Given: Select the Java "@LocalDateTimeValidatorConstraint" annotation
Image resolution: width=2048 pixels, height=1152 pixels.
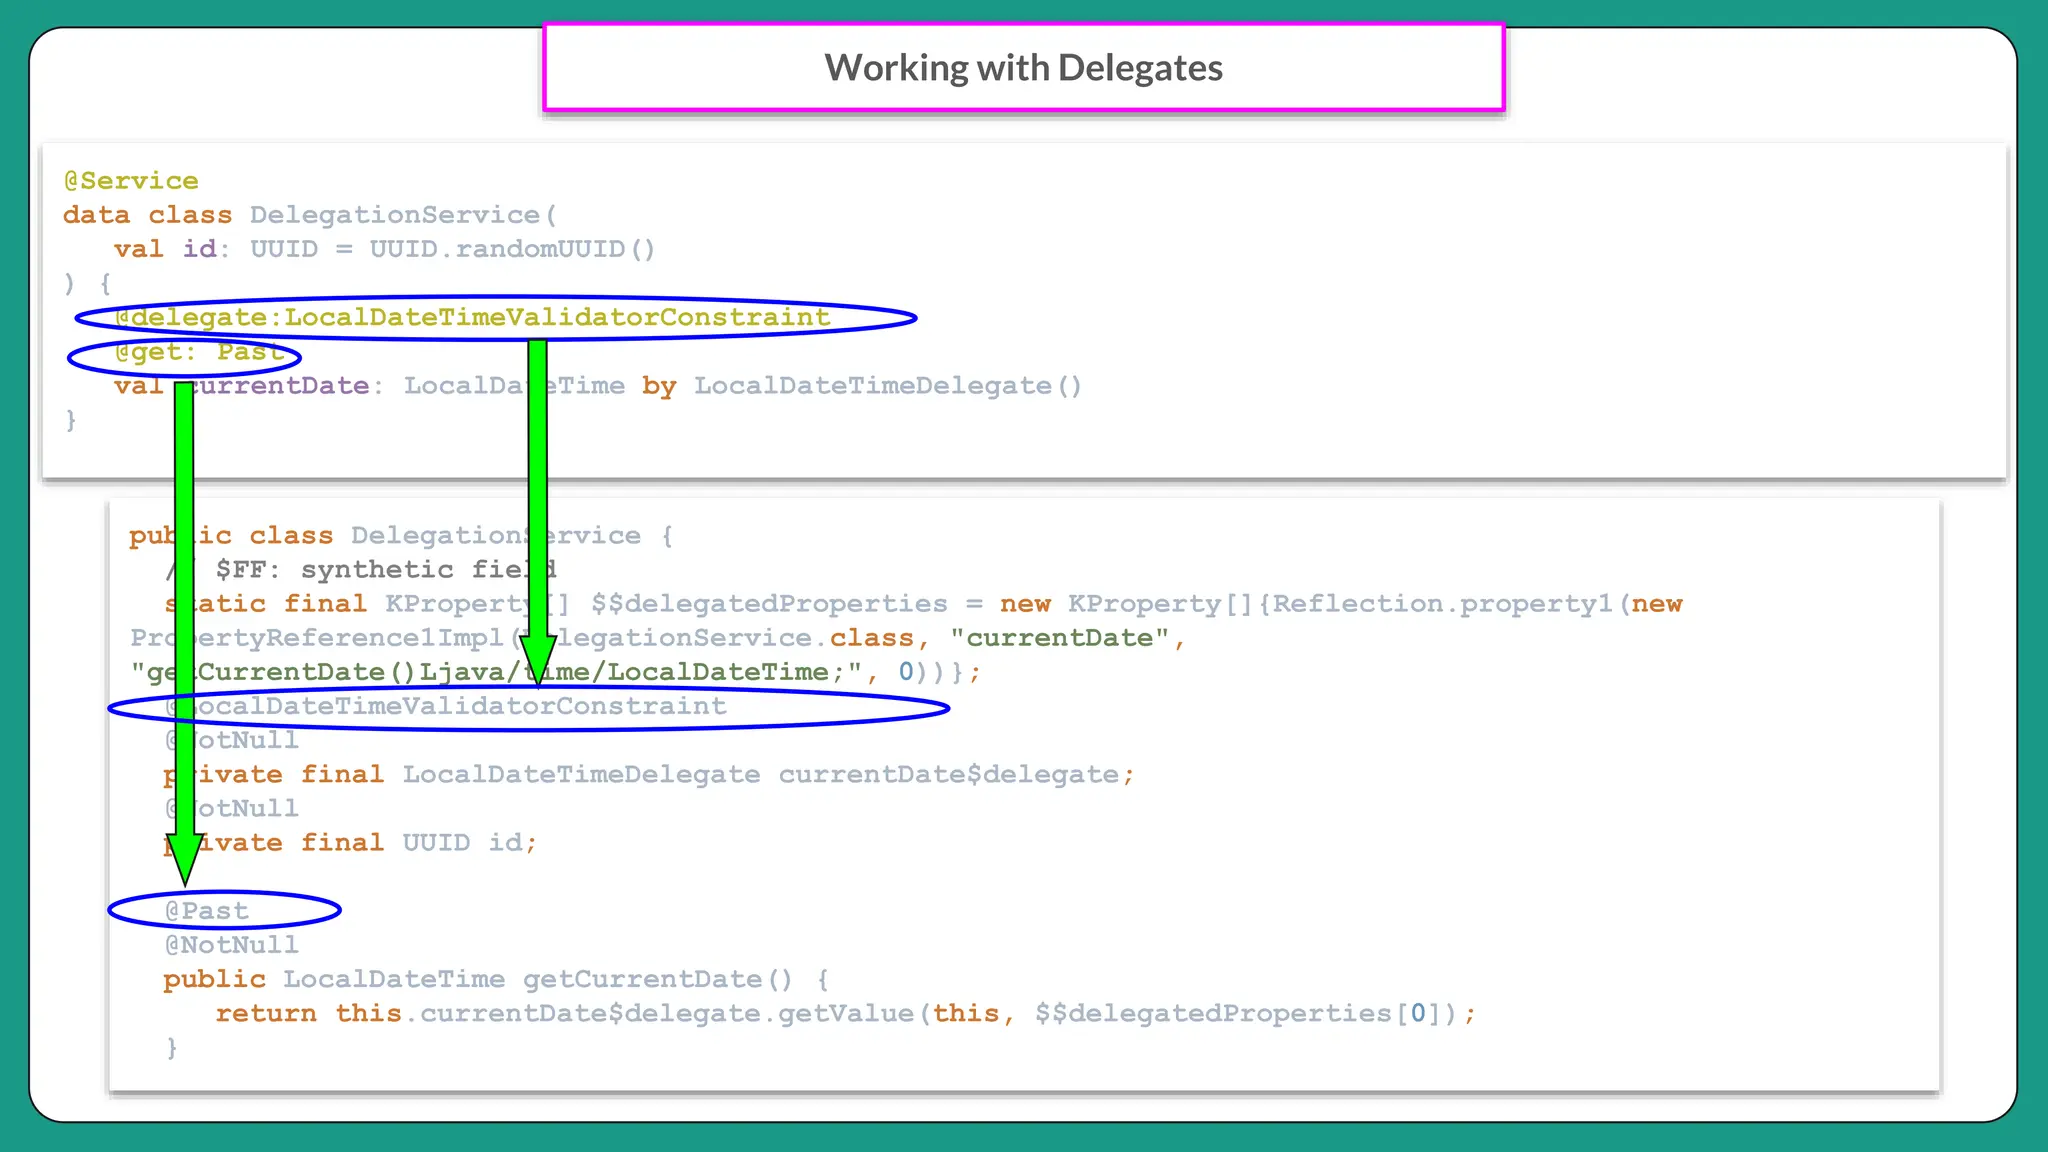Looking at the screenshot, I should click(x=446, y=706).
